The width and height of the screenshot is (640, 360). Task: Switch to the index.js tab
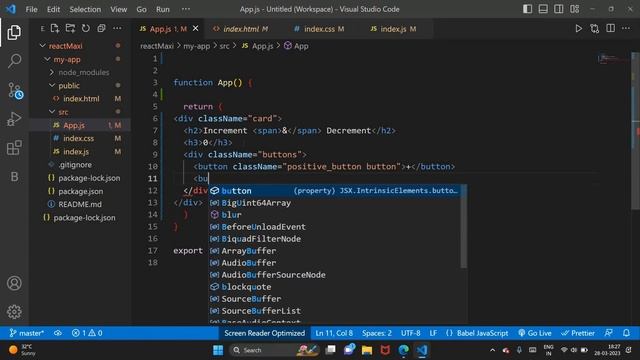click(393, 29)
